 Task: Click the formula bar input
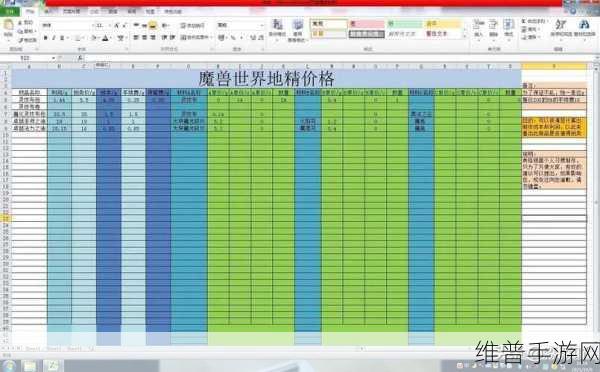(339, 58)
